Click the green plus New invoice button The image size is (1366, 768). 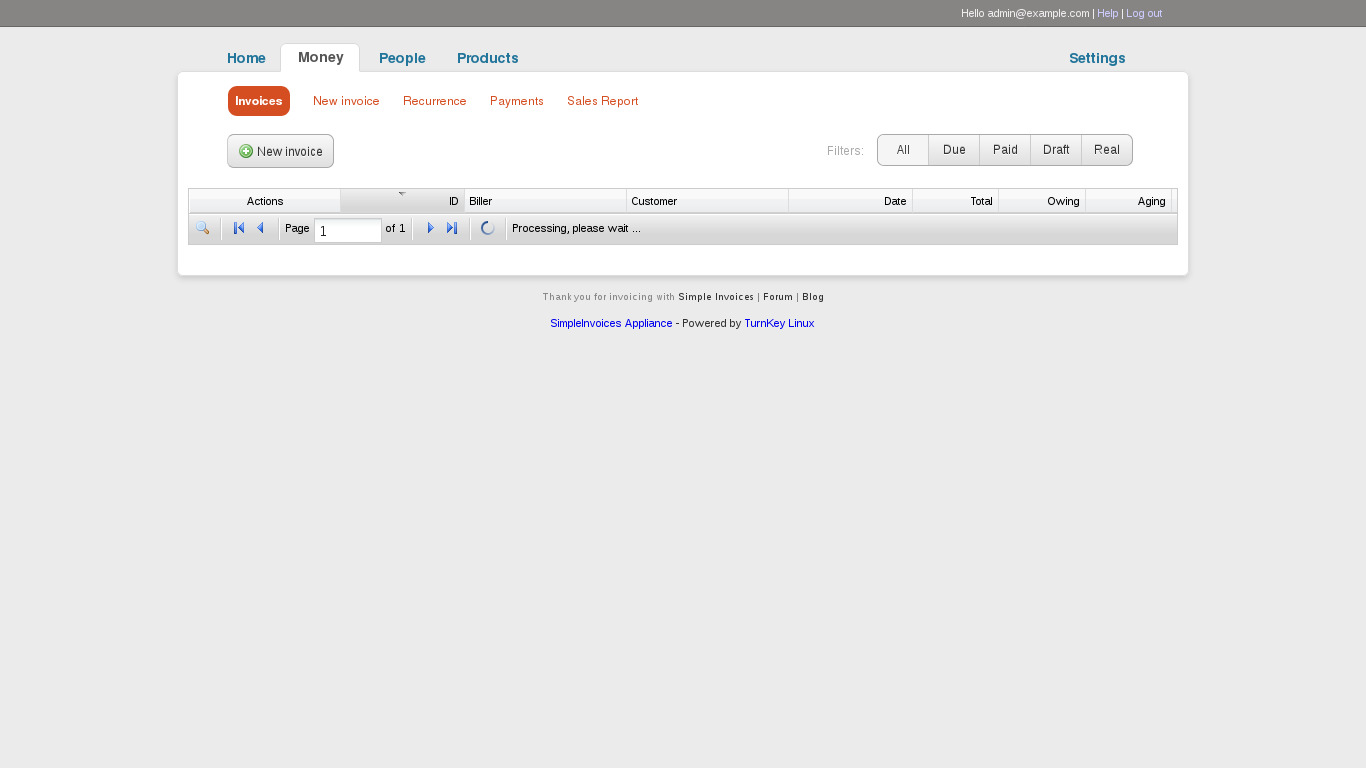[280, 151]
